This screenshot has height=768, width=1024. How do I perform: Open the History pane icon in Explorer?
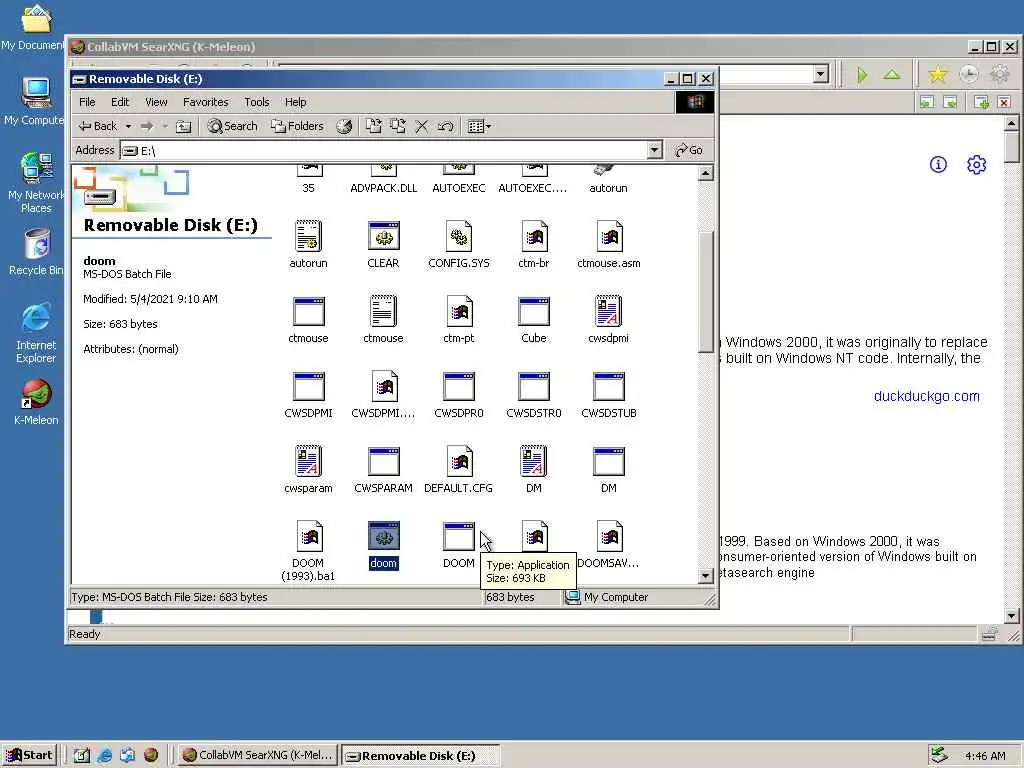(344, 126)
